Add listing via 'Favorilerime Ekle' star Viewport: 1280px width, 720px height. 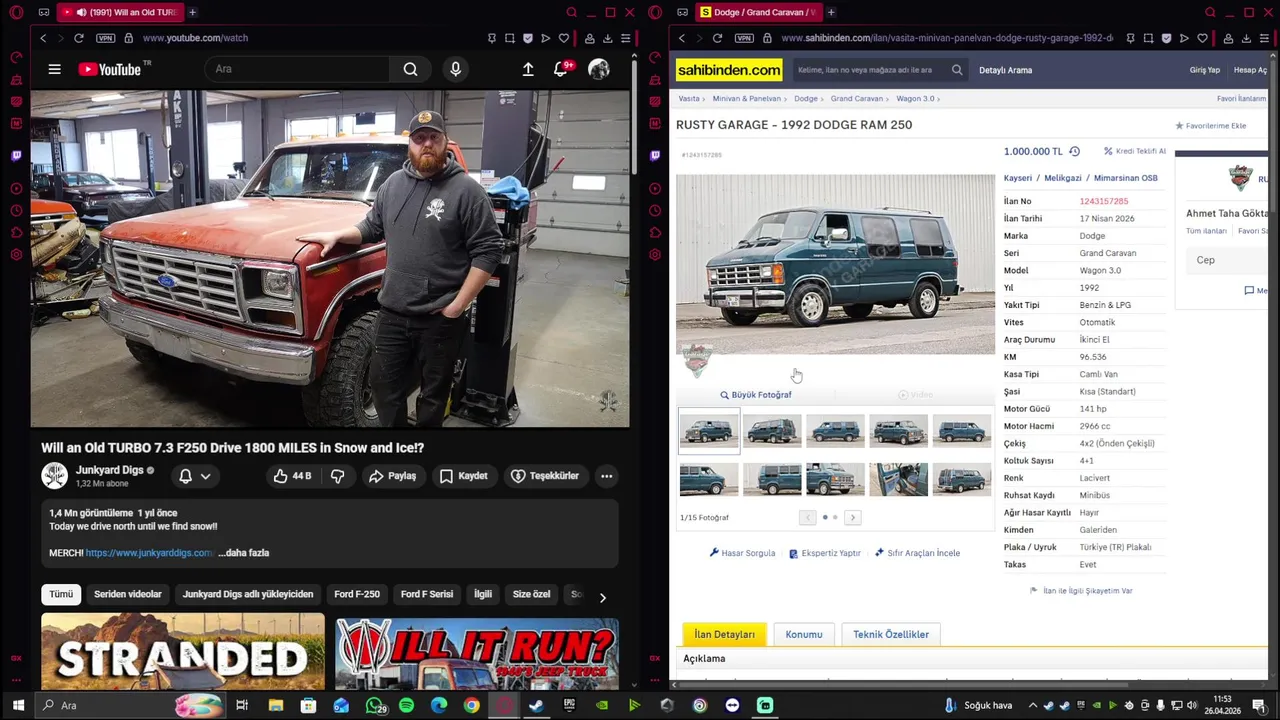1210,126
